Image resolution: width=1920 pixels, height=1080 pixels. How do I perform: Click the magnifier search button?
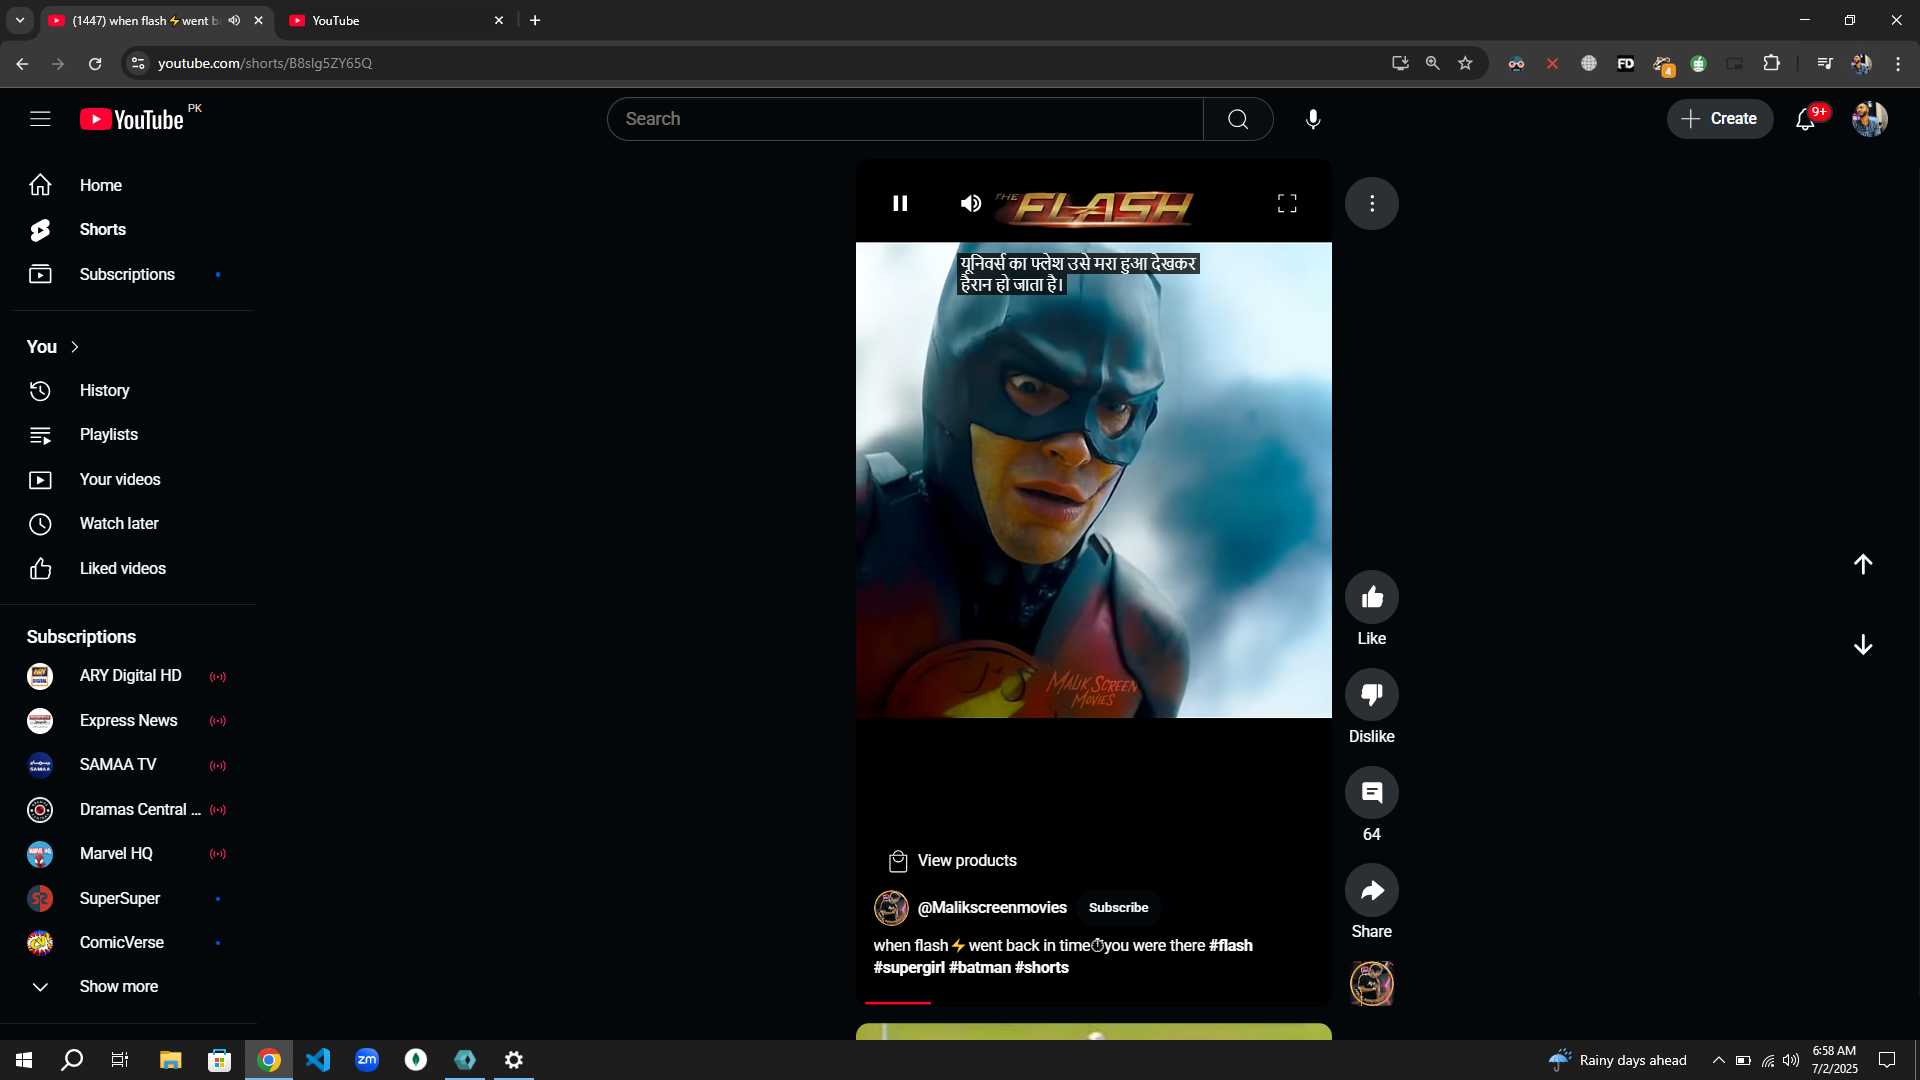point(1238,119)
